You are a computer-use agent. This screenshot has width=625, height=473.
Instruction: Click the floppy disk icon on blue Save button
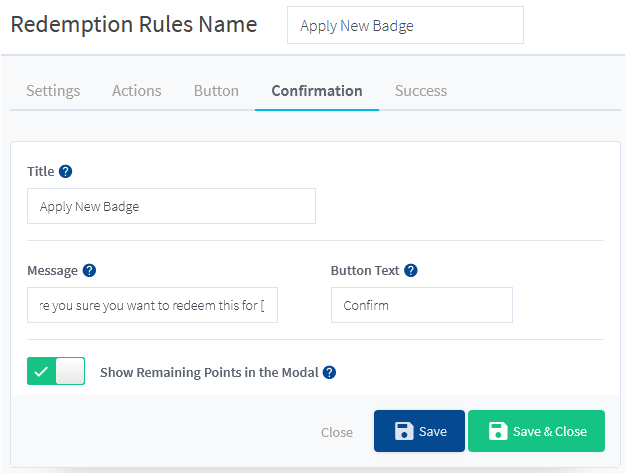point(404,431)
